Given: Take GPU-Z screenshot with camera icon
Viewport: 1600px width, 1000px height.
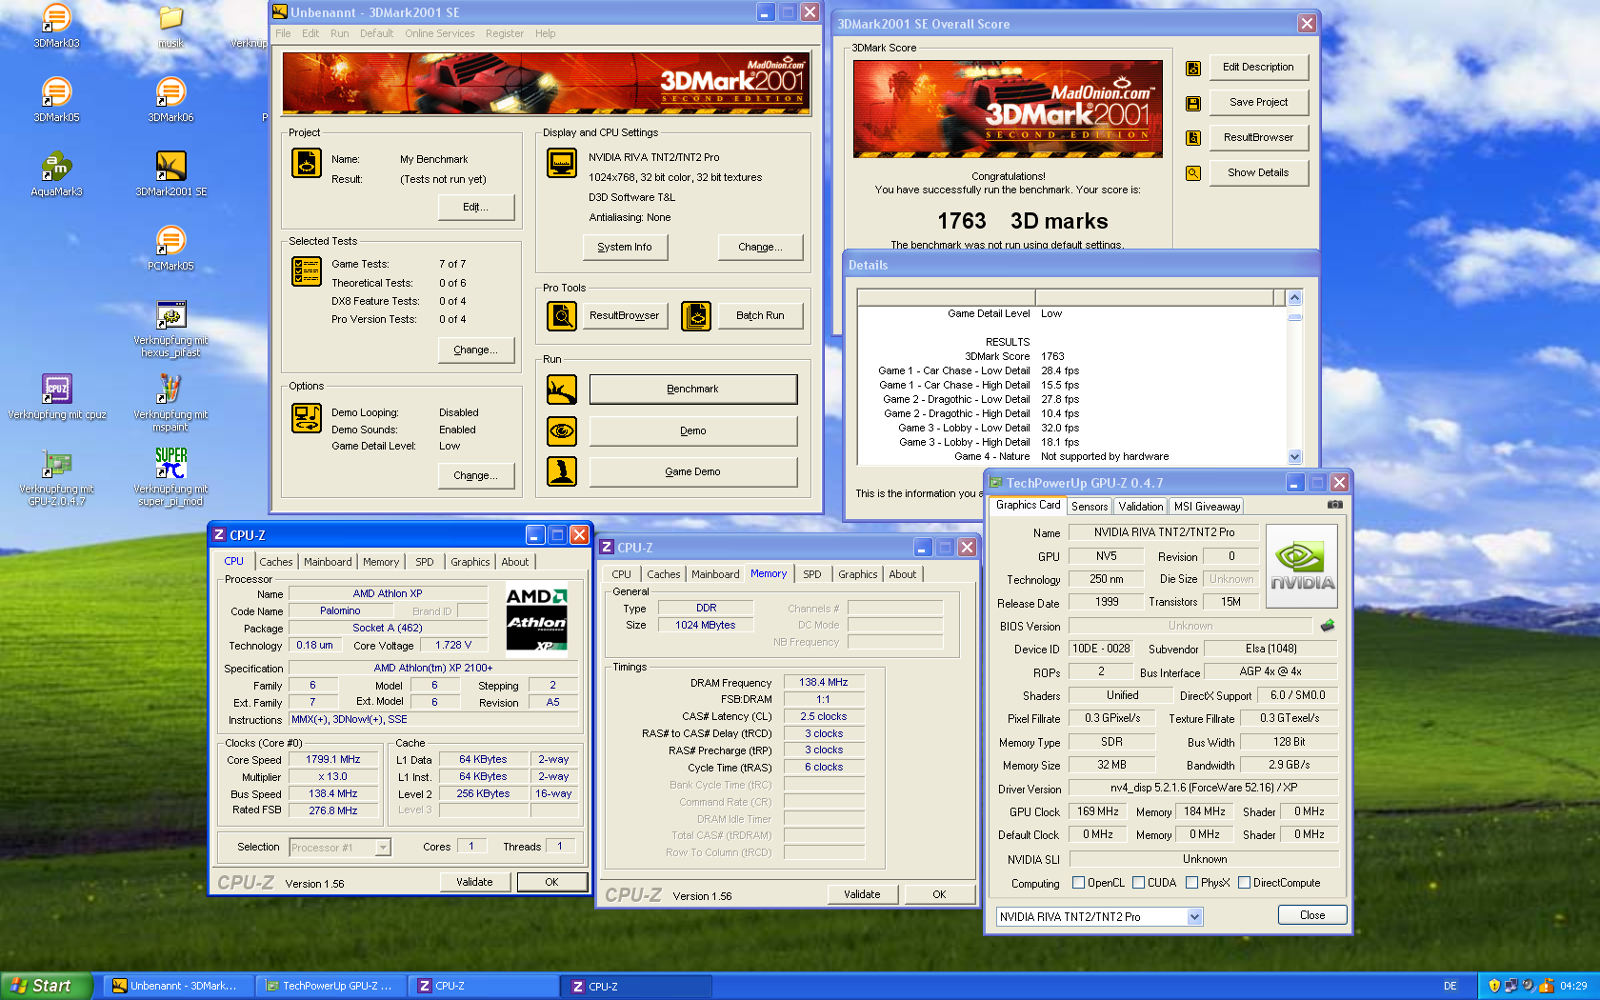Looking at the screenshot, I should [x=1335, y=505].
